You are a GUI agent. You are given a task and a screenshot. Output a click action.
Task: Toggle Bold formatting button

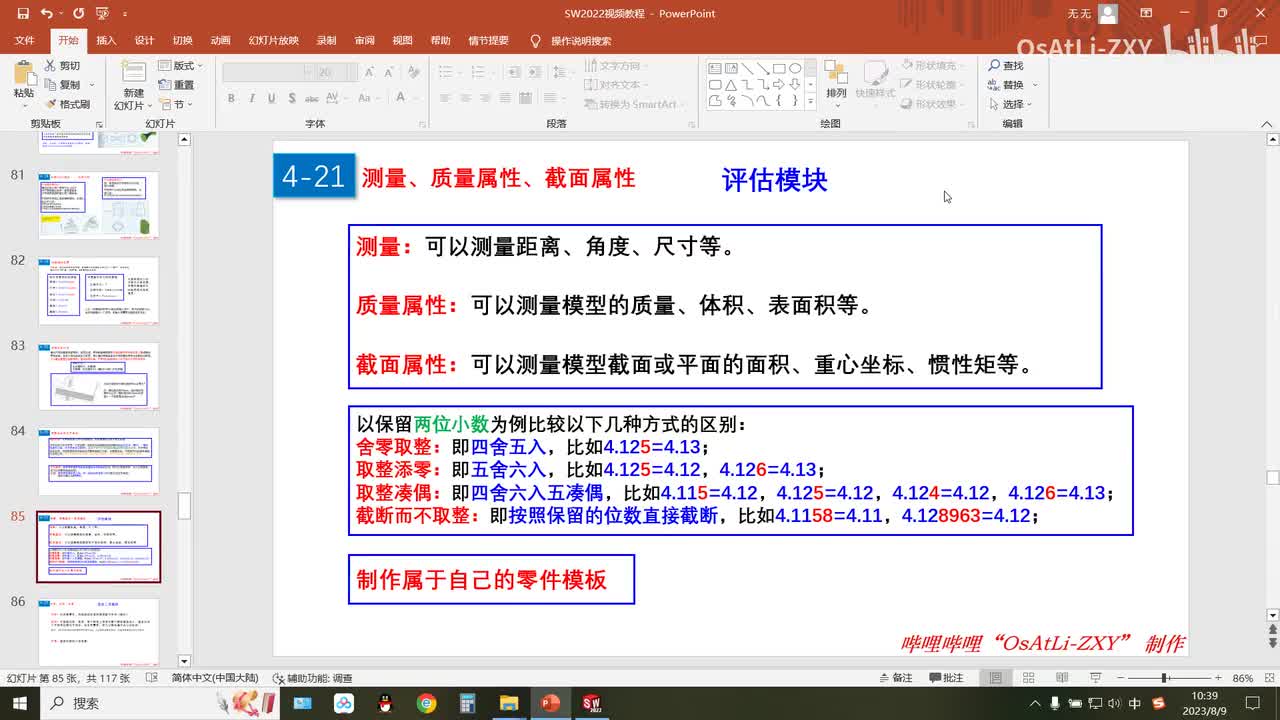(231, 98)
